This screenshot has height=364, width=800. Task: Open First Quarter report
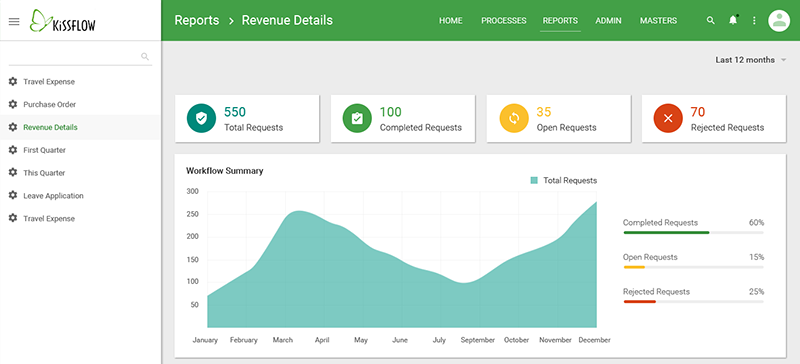point(44,150)
